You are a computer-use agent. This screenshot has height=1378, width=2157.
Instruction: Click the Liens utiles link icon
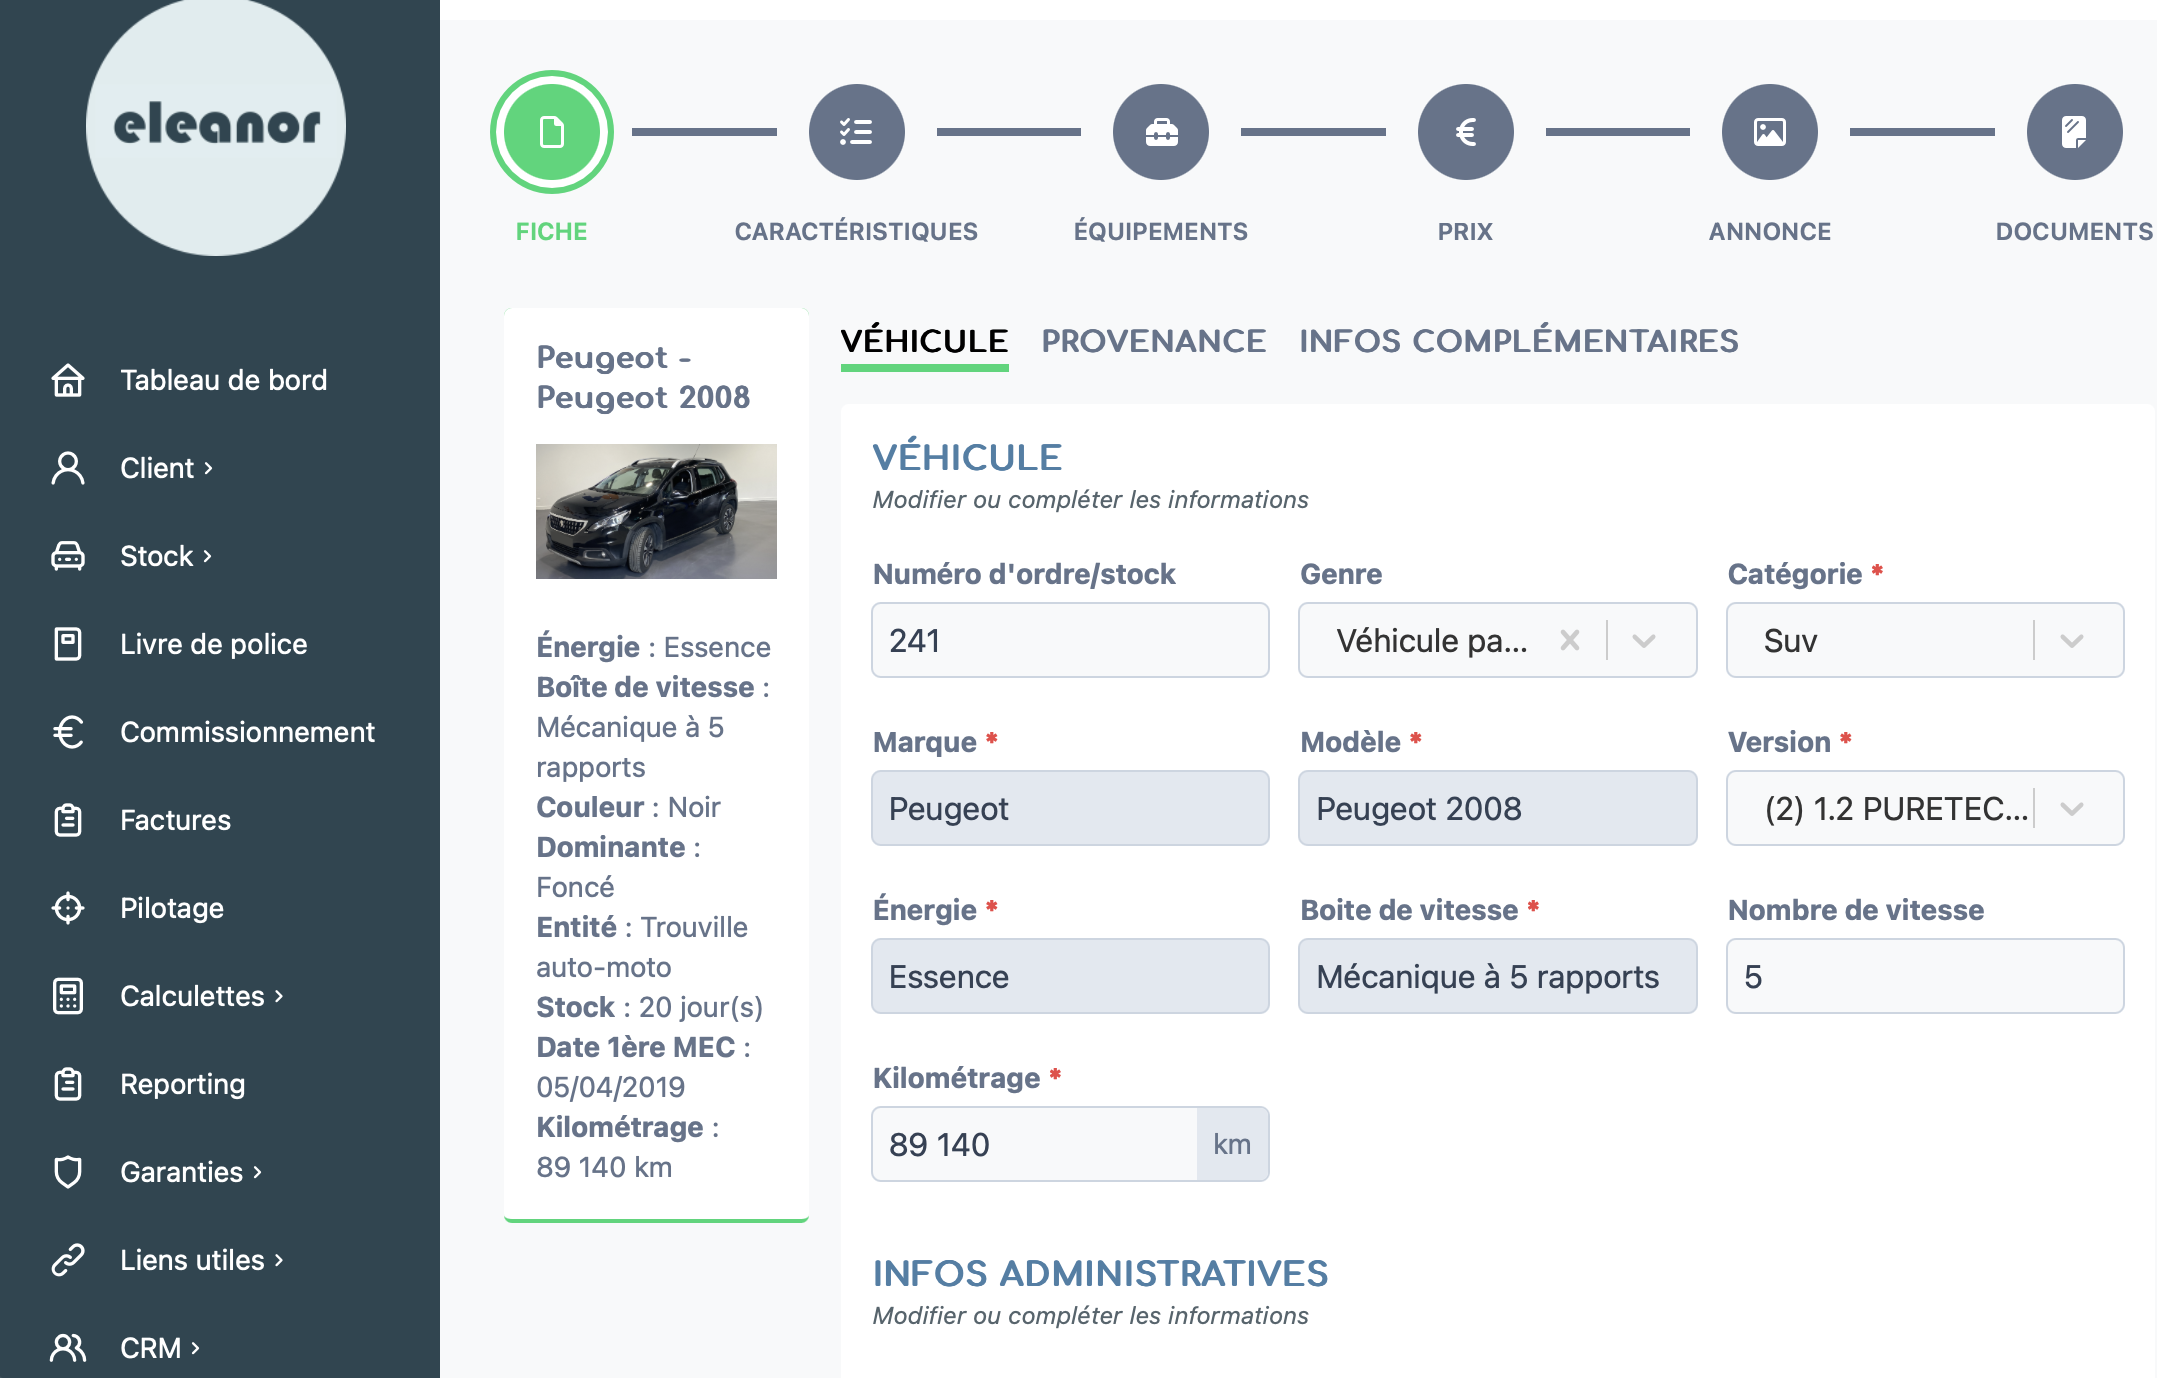(68, 1260)
